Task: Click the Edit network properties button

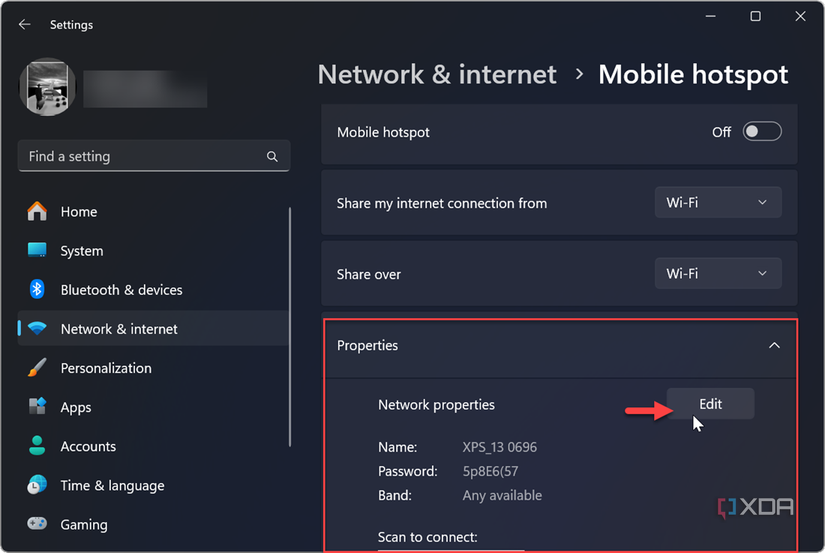Action: point(710,404)
